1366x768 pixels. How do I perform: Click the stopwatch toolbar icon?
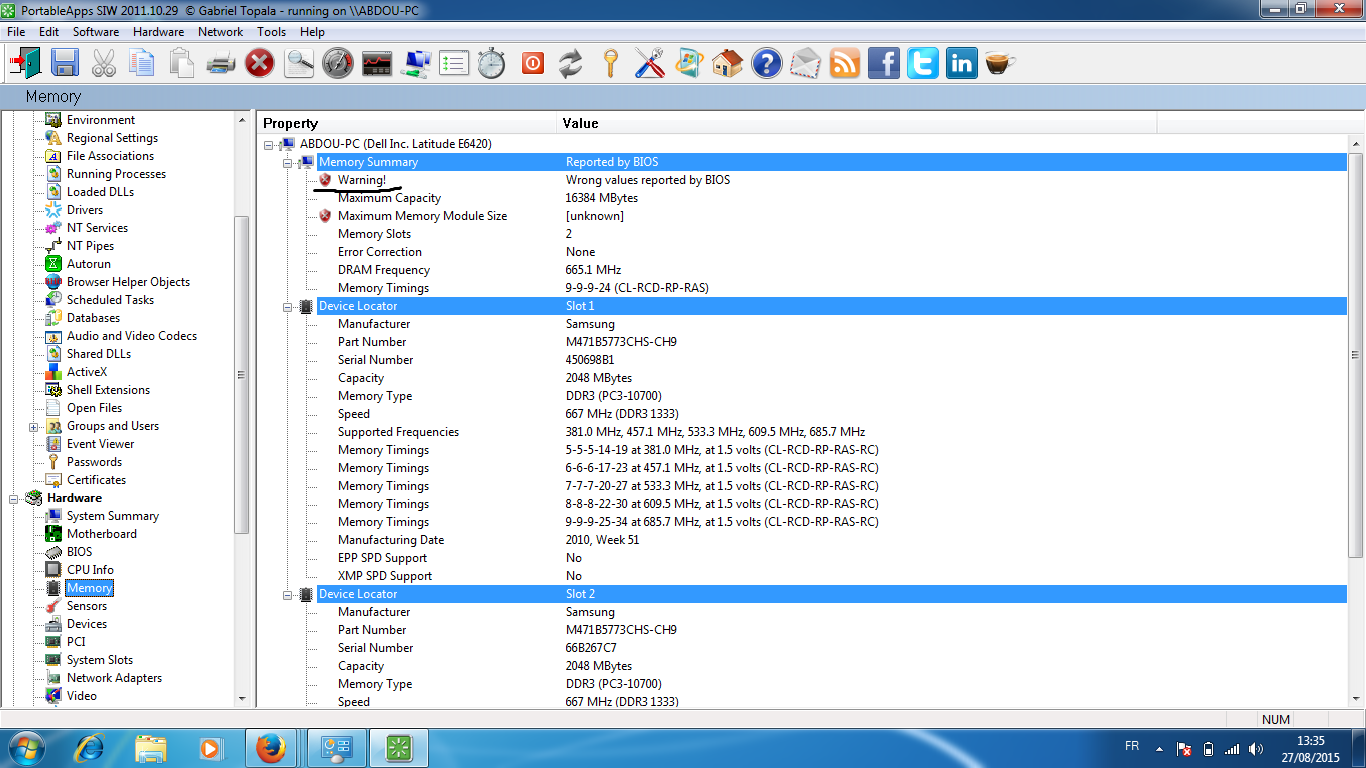492,64
